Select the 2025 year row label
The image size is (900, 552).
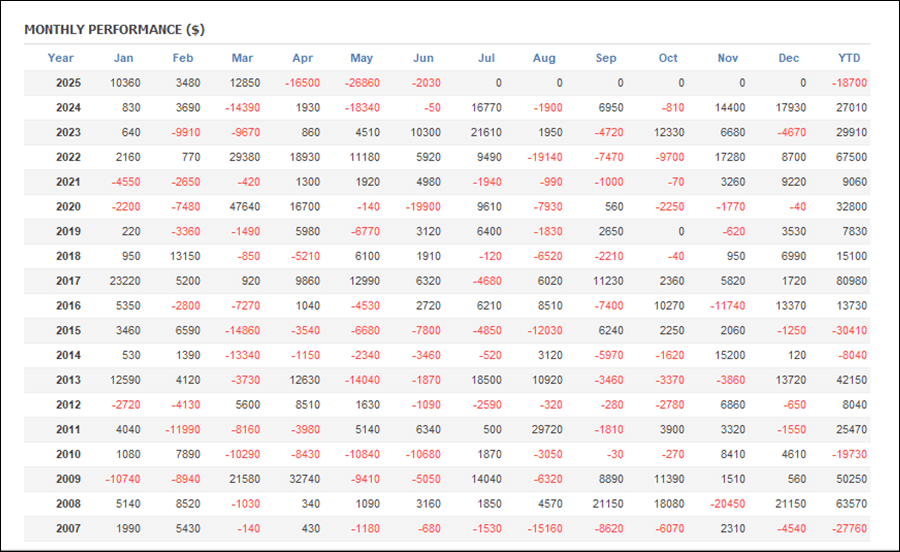click(x=68, y=83)
